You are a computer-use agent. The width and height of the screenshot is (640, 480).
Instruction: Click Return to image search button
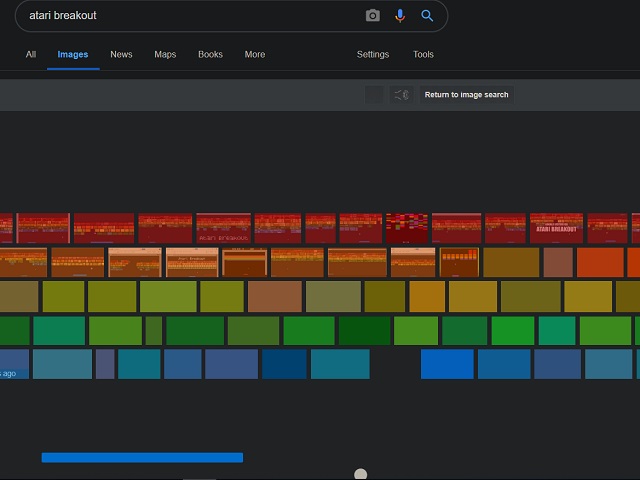pyautogui.click(x=467, y=95)
